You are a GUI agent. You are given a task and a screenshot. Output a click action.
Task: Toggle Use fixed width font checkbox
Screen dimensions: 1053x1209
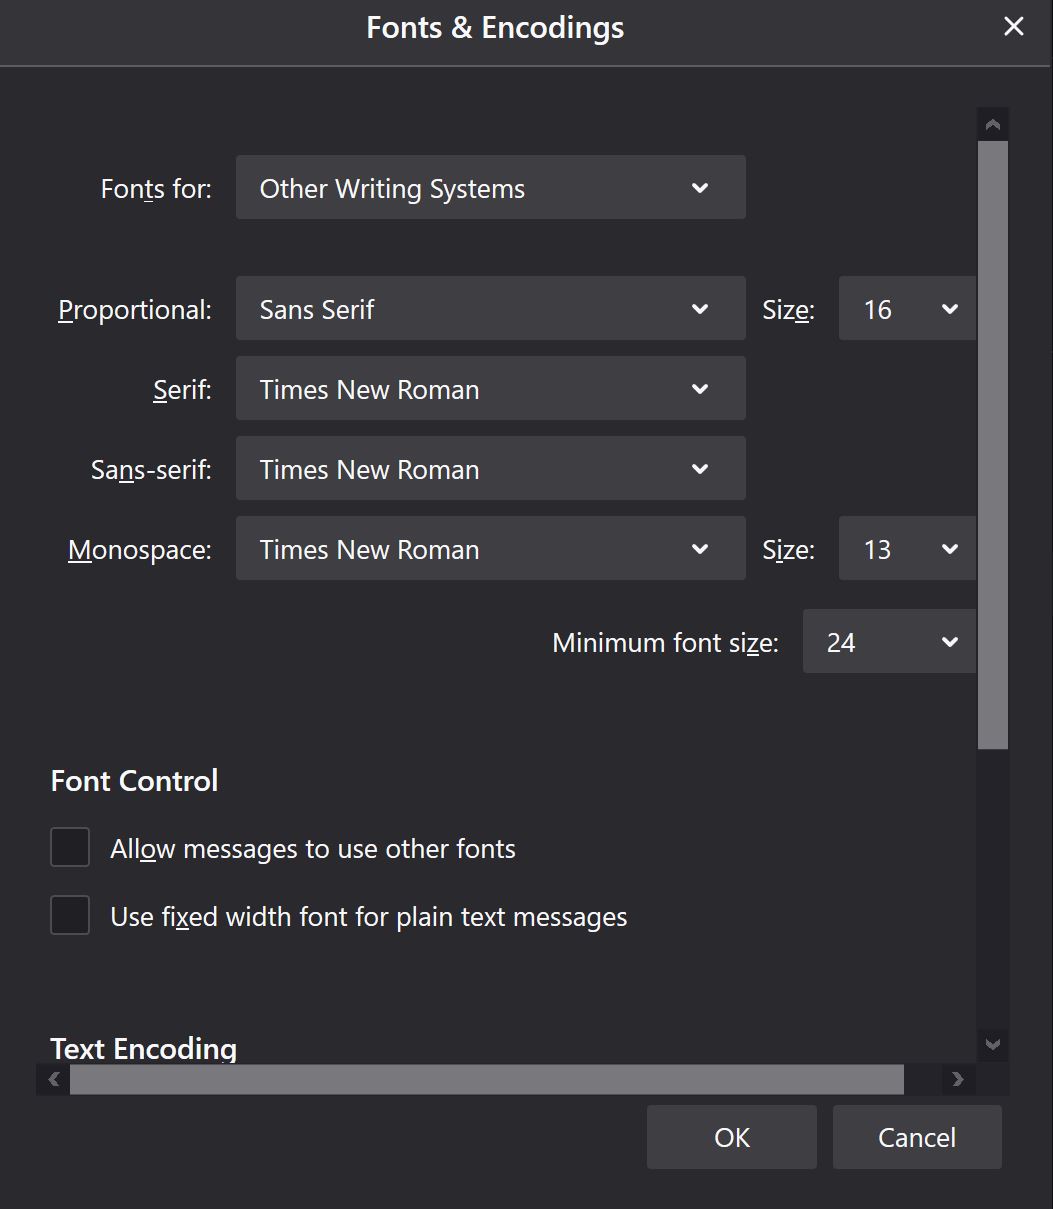coord(70,916)
